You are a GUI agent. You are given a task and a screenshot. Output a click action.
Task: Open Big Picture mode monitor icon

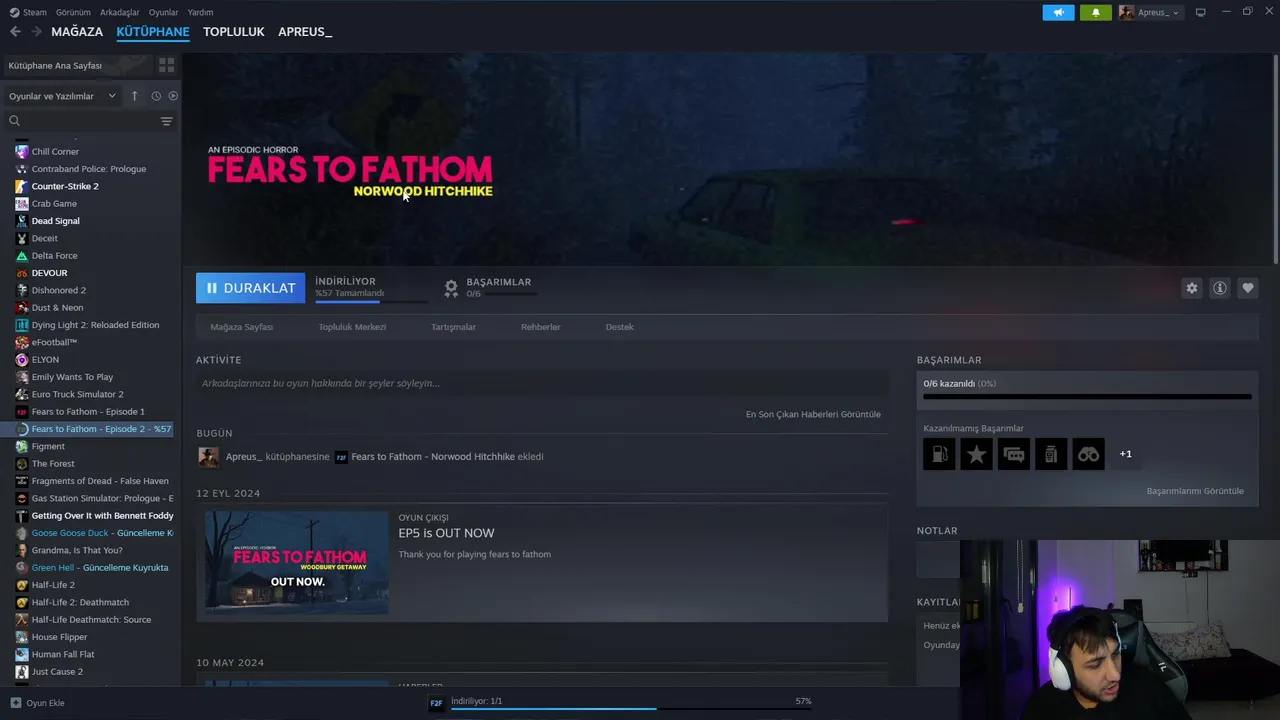(1201, 12)
